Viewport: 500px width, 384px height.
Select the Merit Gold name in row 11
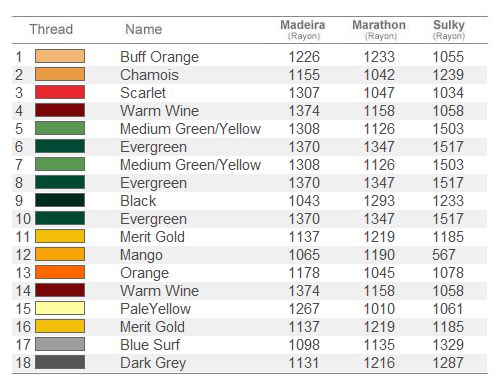pyautogui.click(x=152, y=237)
